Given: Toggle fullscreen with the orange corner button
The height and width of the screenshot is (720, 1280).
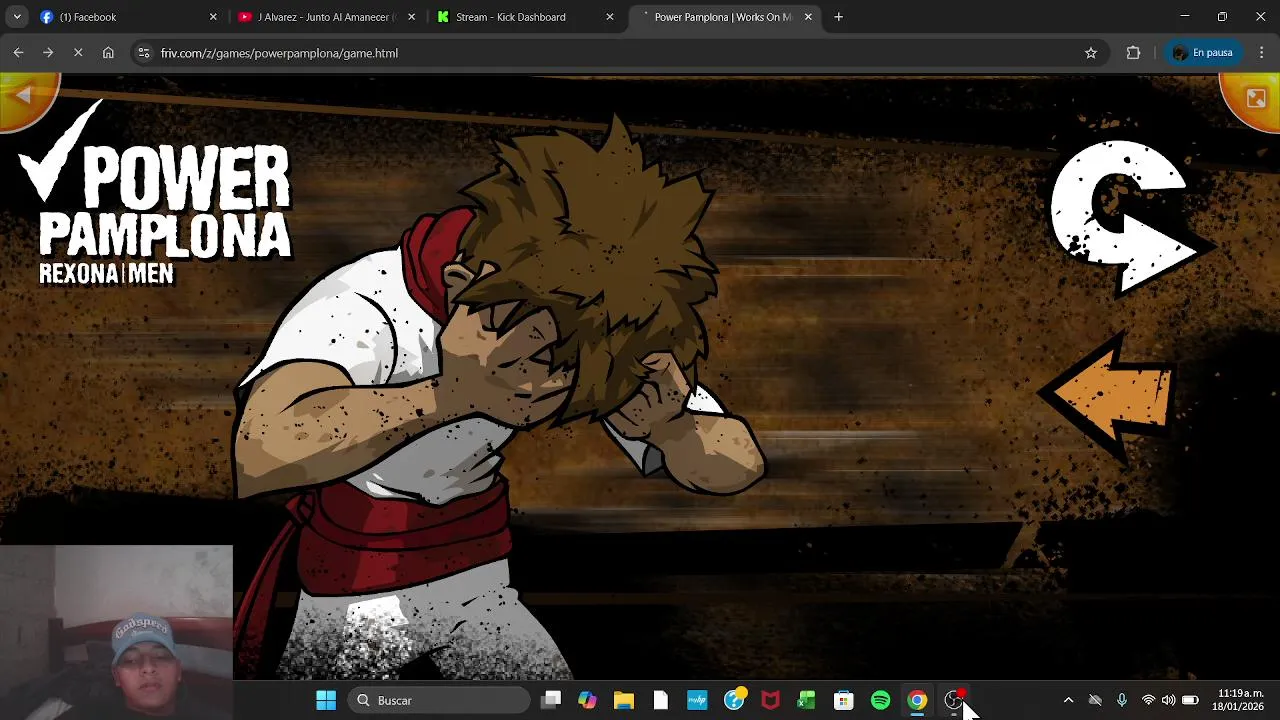Looking at the screenshot, I should tap(1255, 98).
